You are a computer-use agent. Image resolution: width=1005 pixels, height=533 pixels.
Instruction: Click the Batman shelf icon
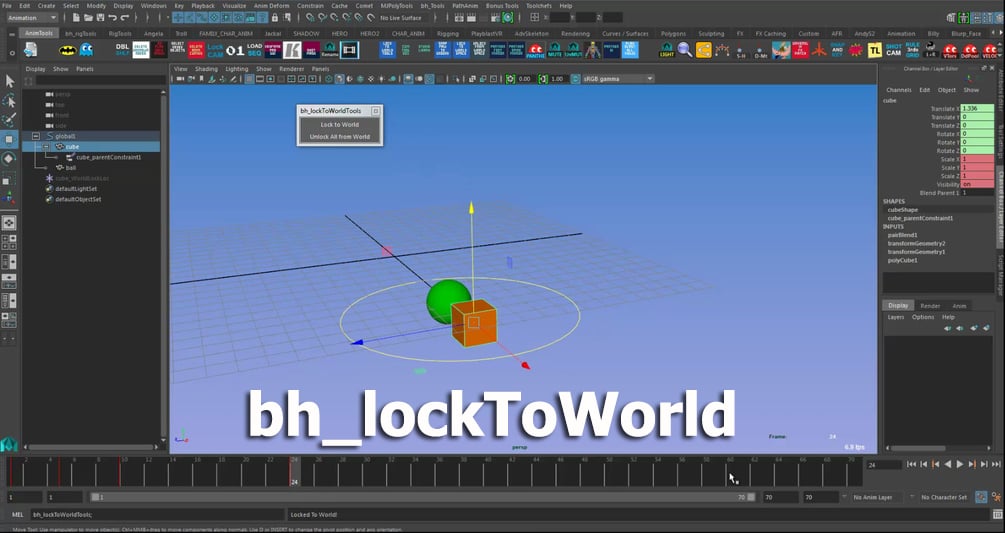coord(67,50)
